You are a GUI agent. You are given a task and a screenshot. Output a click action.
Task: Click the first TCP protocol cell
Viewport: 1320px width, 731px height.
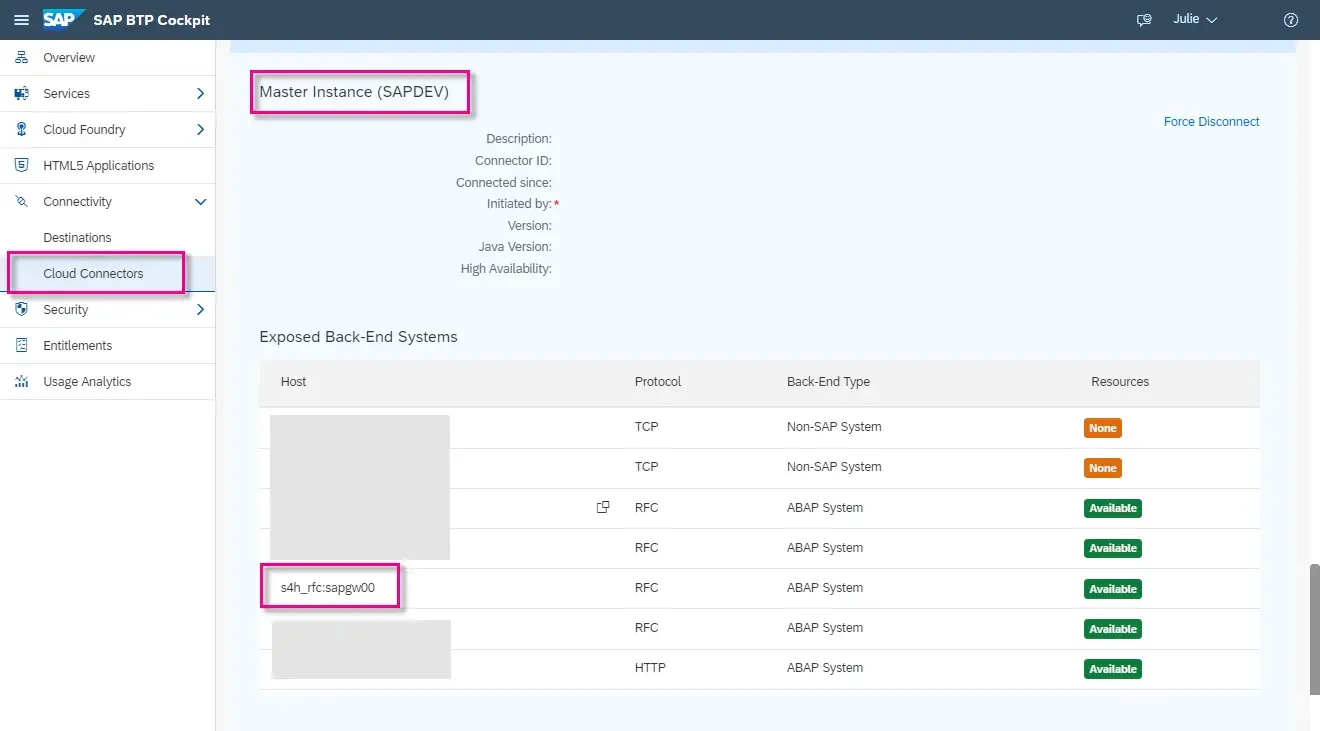tap(646, 427)
